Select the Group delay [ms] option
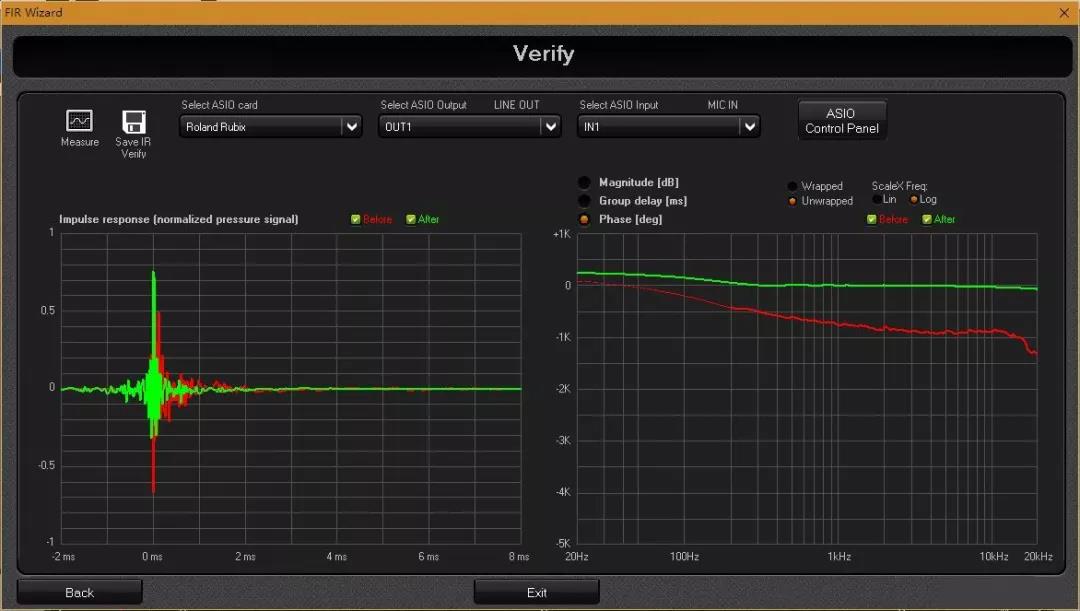Screen dimensions: 1080x611 584,201
